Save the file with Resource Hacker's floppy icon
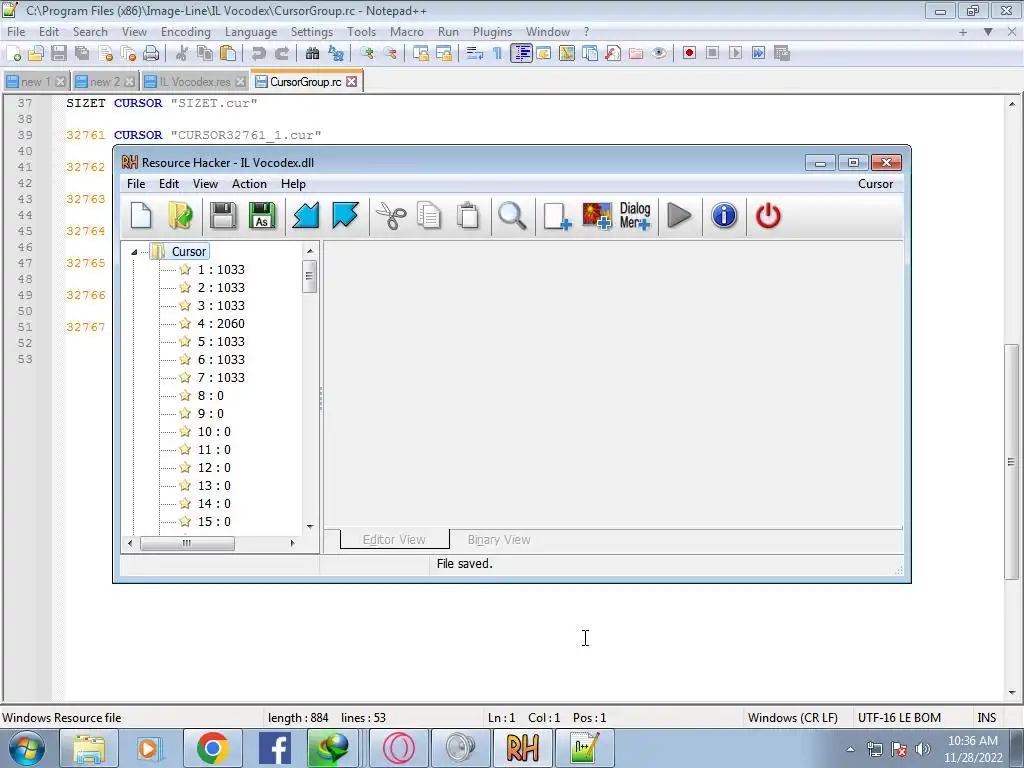This screenshot has width=1024, height=768. (223, 216)
